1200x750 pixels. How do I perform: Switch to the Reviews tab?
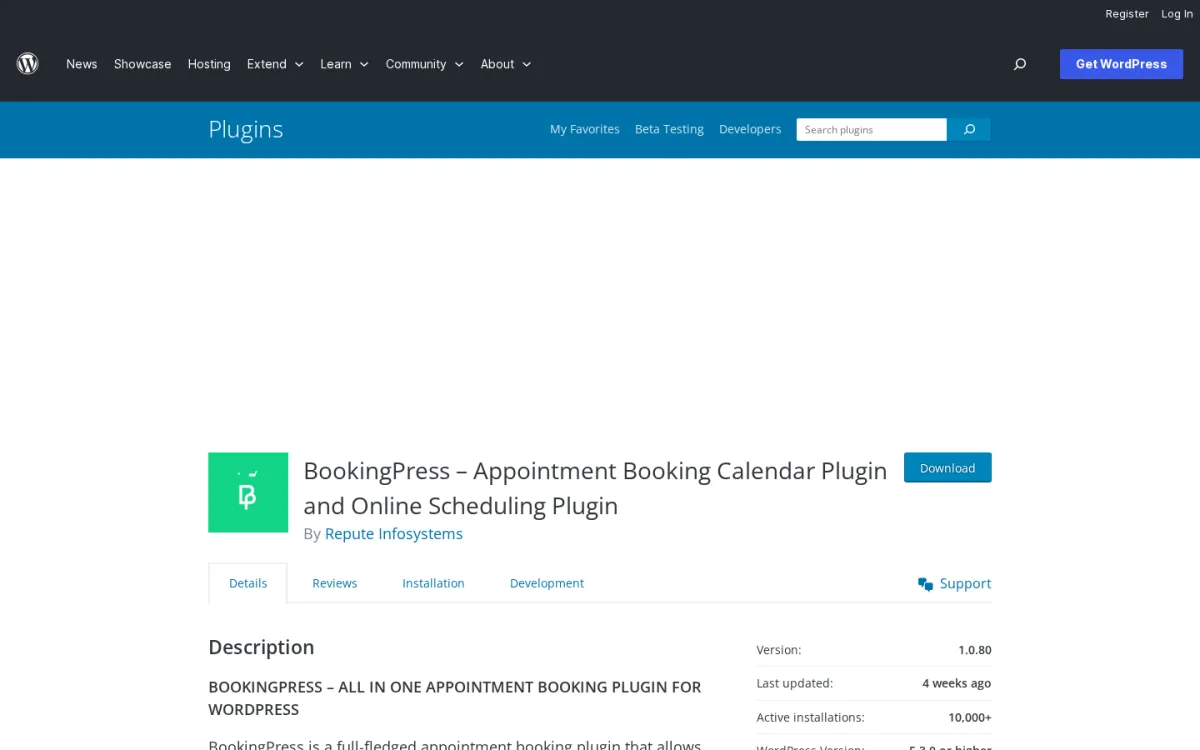pos(335,583)
